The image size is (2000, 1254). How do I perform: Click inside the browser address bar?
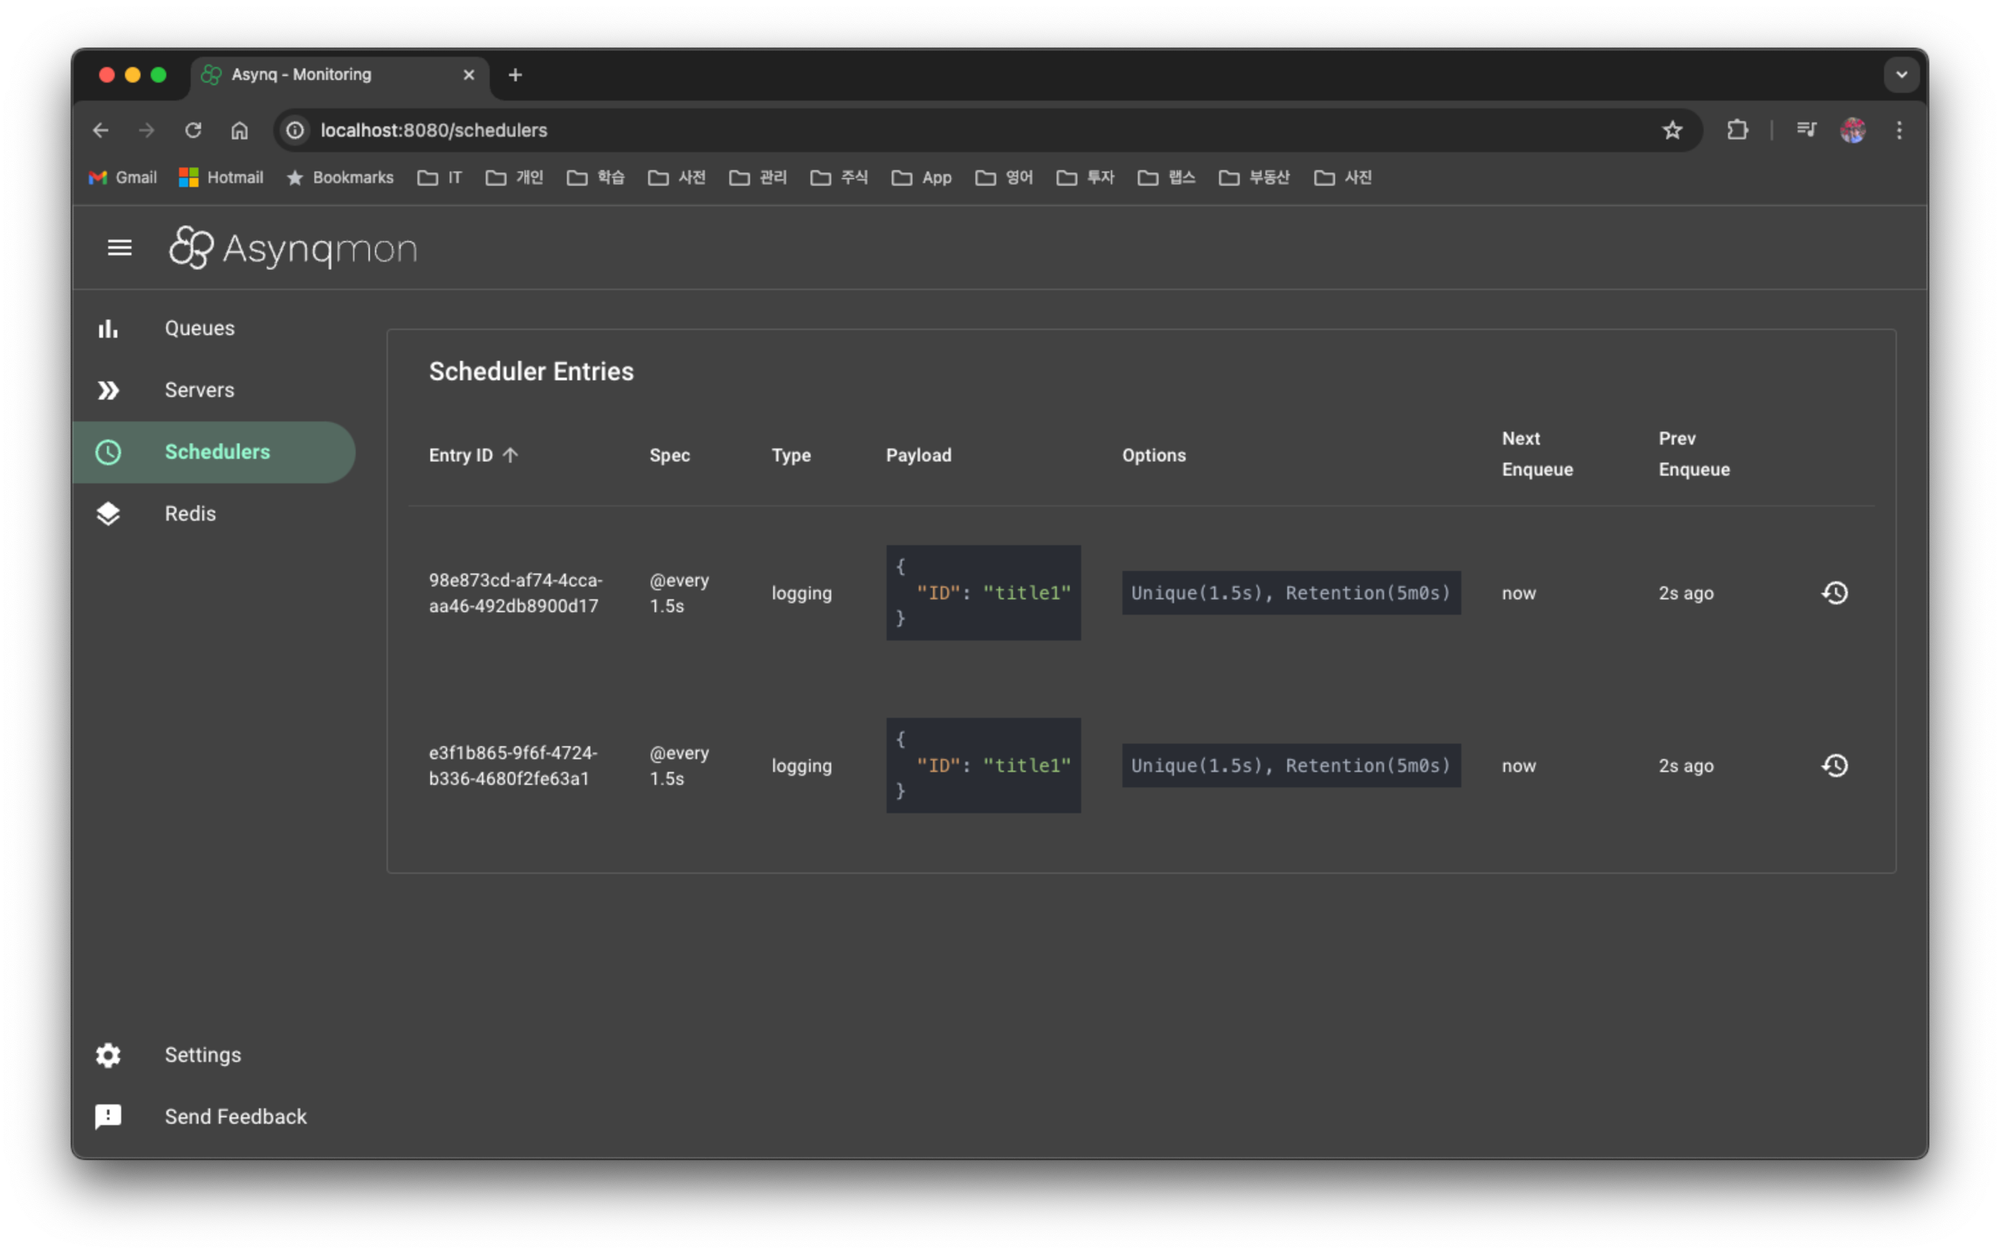(700, 130)
